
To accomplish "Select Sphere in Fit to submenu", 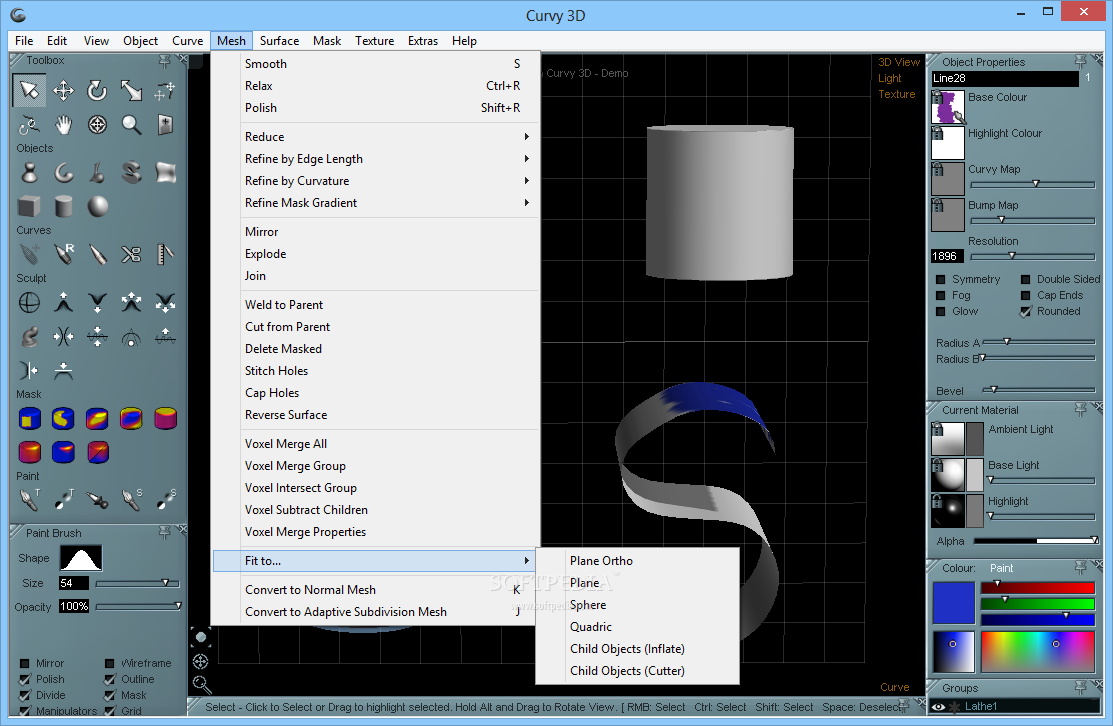I will click(637, 605).
